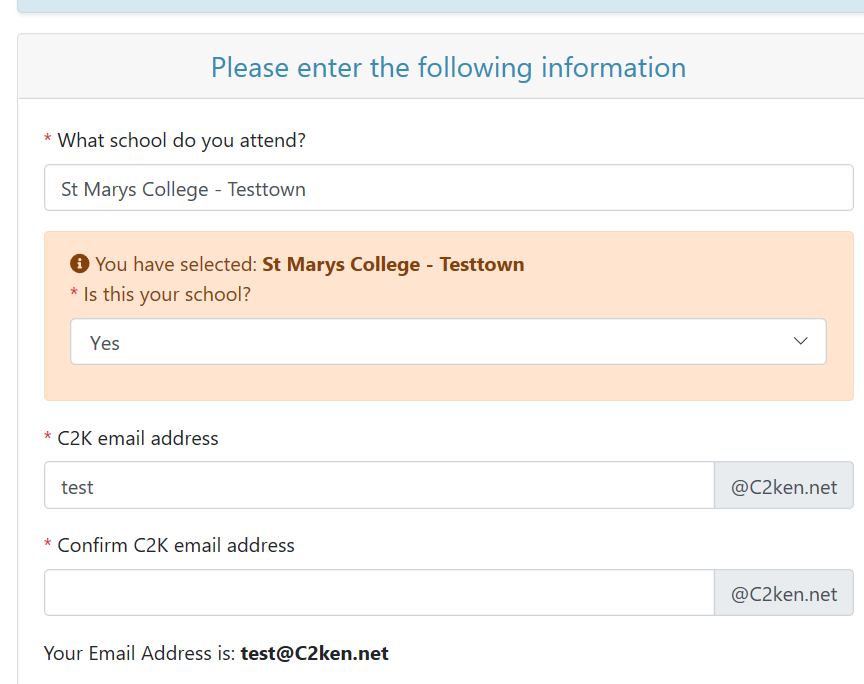Viewport: 864px width, 684px height.
Task: Focus the C2K email field containing "test"
Action: pyautogui.click(x=379, y=486)
